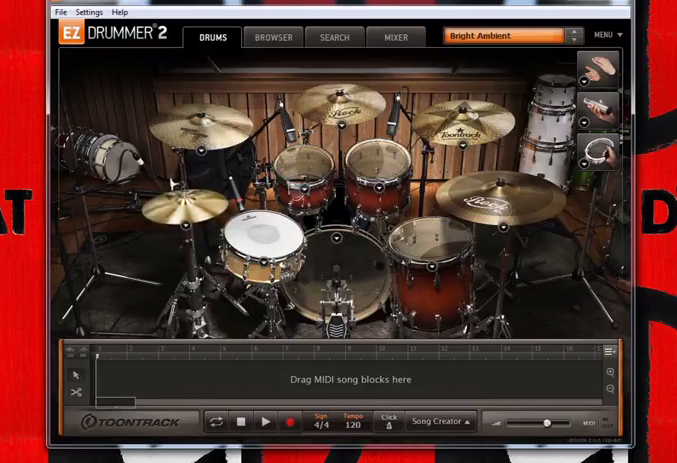The width and height of the screenshot is (677, 463).
Task: Click the redo arrow in timeline
Action: pyautogui.click(x=83, y=351)
